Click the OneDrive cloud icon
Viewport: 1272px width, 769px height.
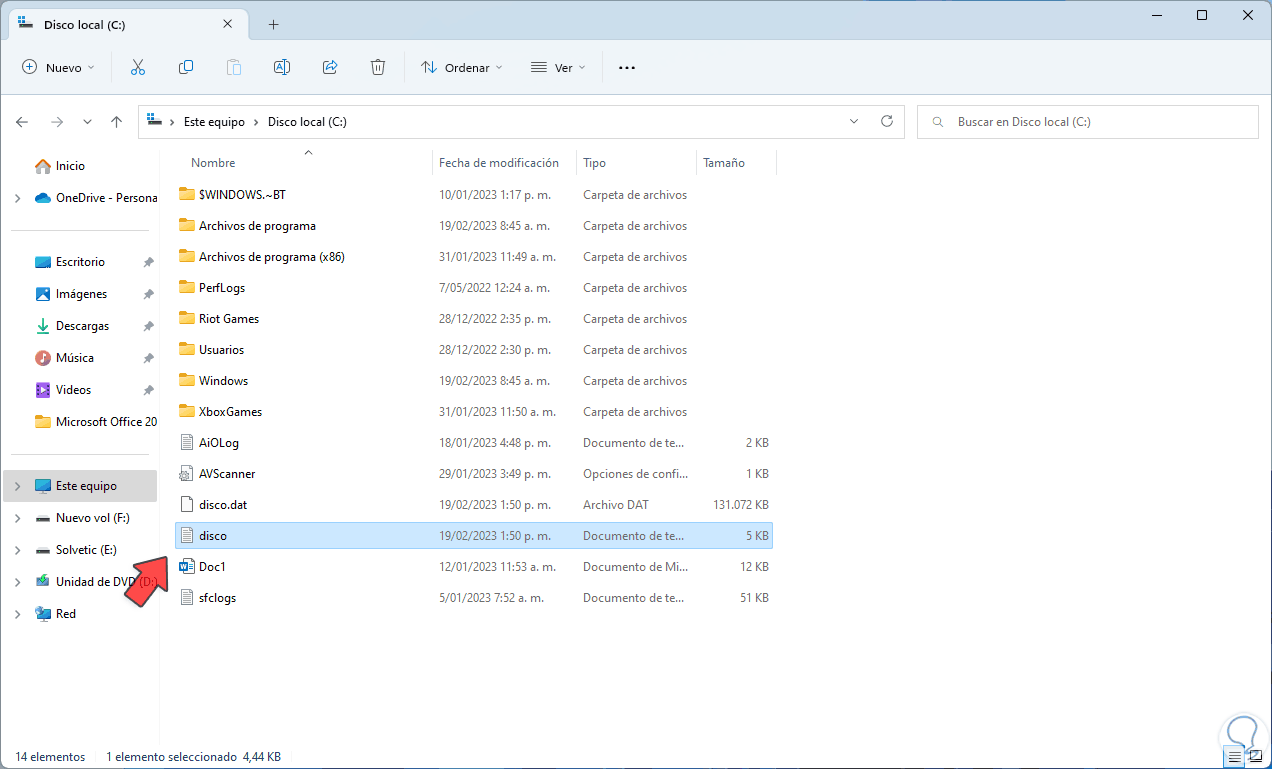tap(43, 198)
